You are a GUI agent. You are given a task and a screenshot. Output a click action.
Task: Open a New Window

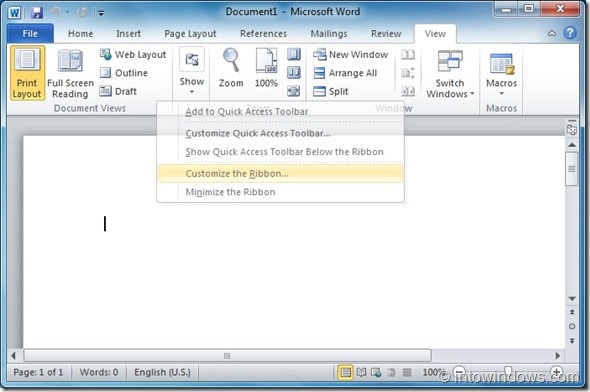[350, 55]
